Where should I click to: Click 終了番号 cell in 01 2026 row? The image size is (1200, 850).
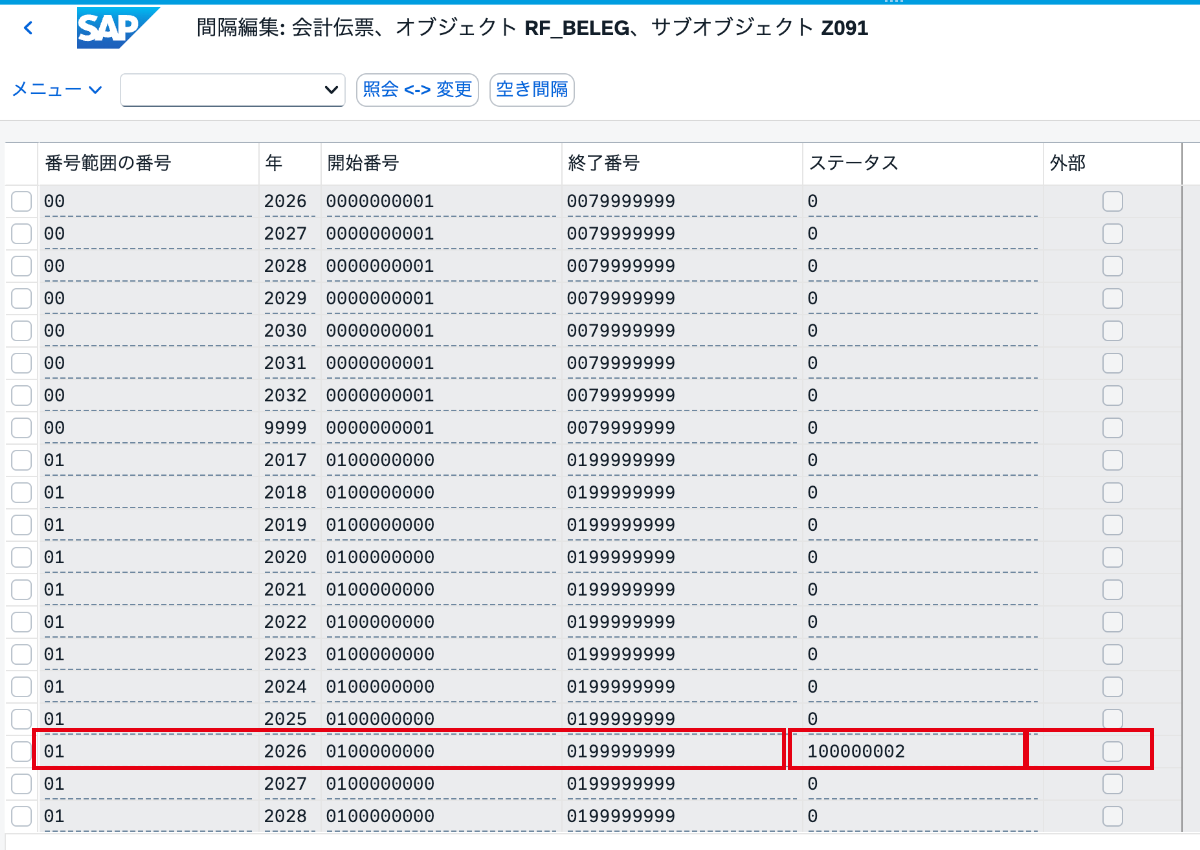pos(682,751)
